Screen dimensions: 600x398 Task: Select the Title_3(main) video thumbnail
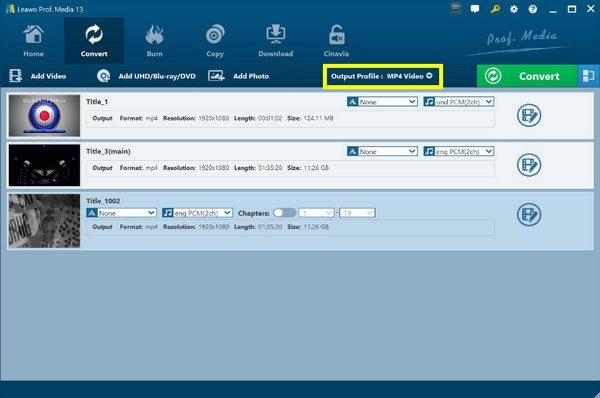(44, 165)
